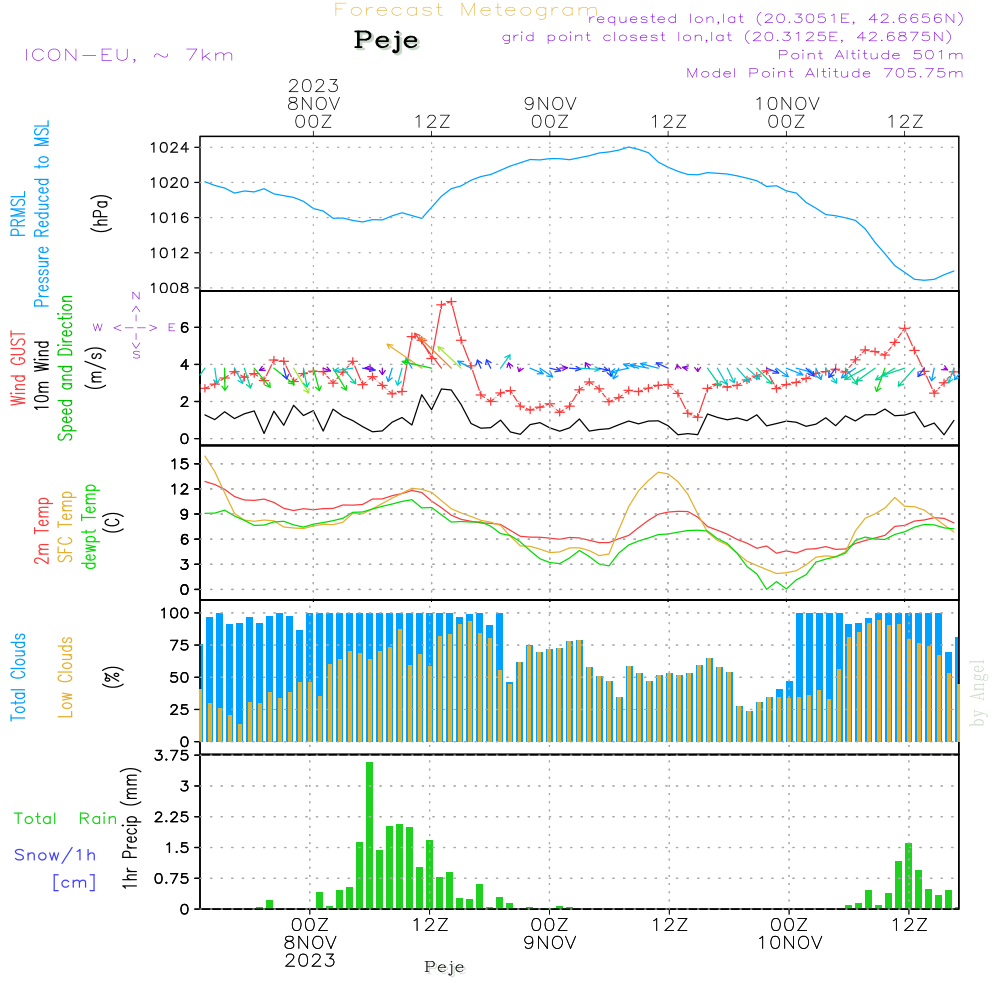Click the '15' temperature axis value
The width and height of the screenshot is (1000, 1000).
click(180, 464)
